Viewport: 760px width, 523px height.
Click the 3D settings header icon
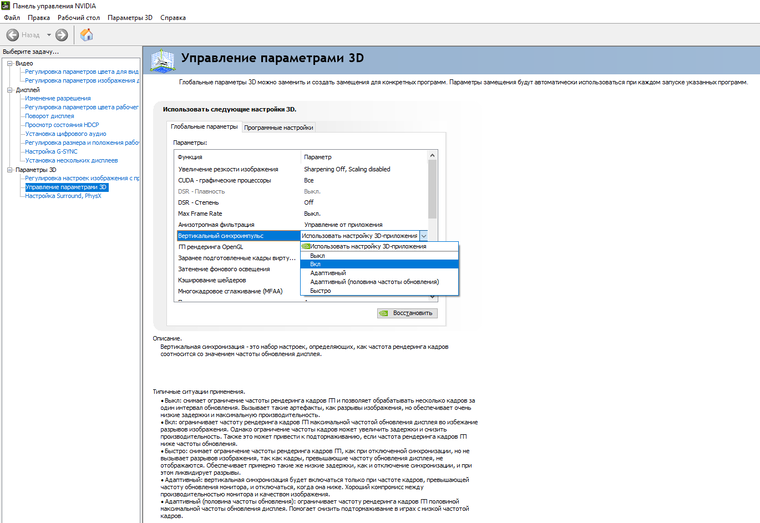(162, 61)
